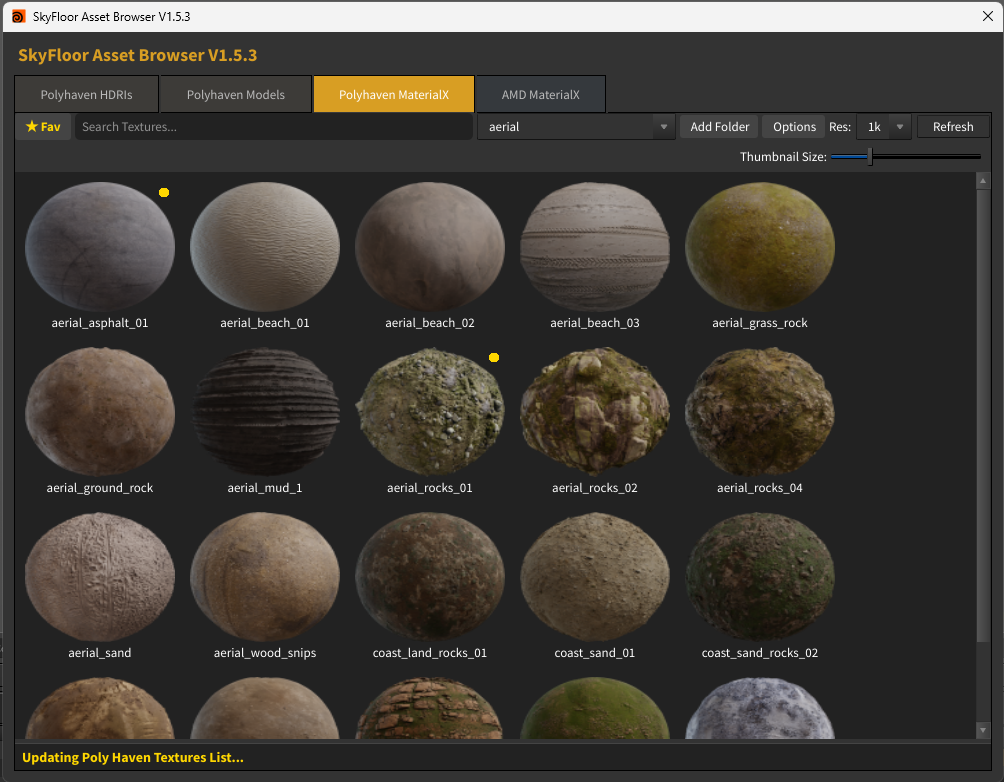Select the aerial_ground_rock thumbnail

[x=100, y=412]
